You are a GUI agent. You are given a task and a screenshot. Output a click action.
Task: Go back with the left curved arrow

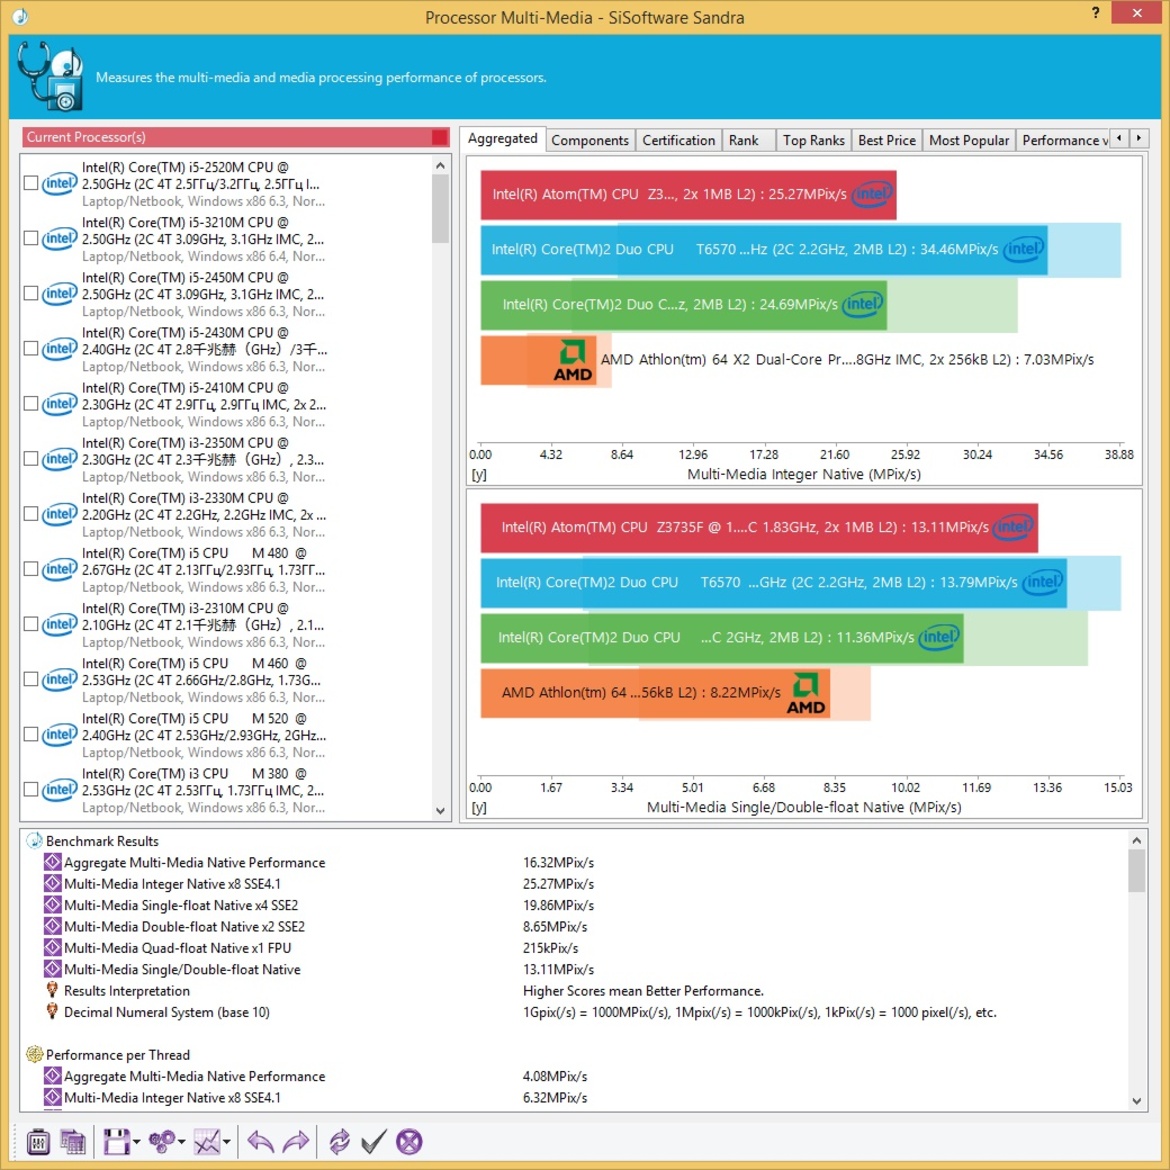click(x=260, y=1142)
